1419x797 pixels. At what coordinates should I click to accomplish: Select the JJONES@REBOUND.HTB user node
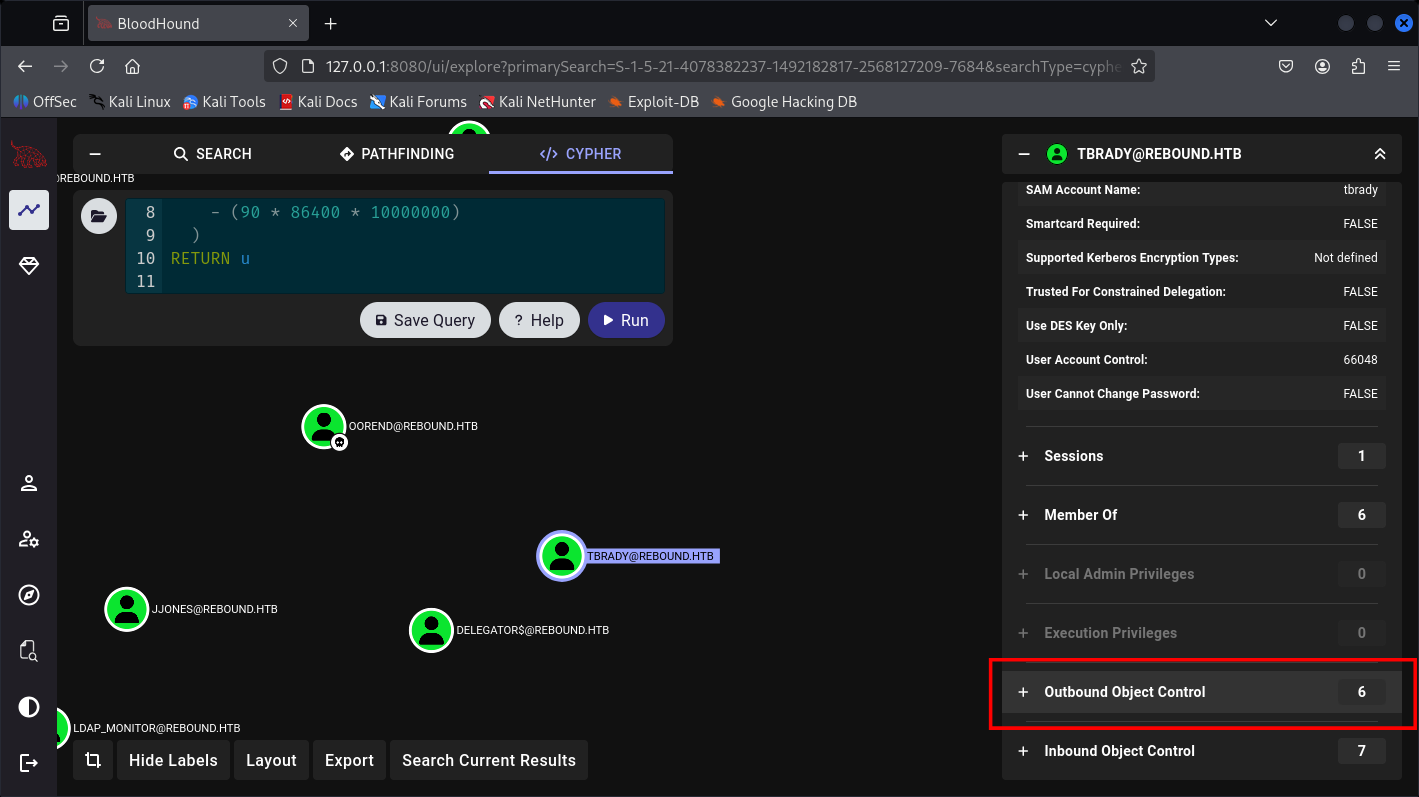127,609
